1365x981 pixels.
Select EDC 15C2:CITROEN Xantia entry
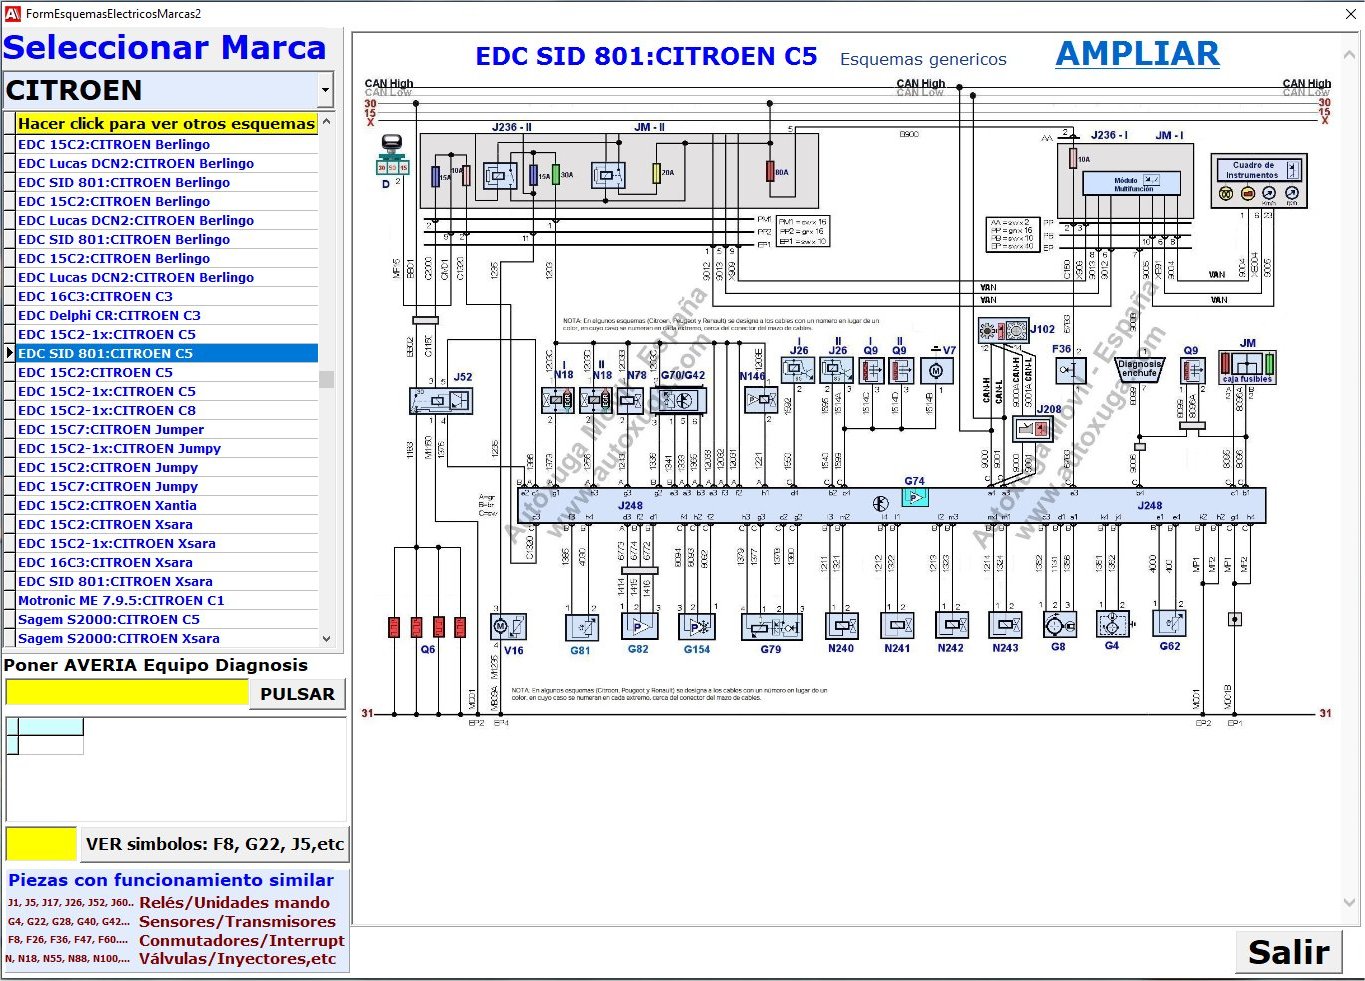167,505
